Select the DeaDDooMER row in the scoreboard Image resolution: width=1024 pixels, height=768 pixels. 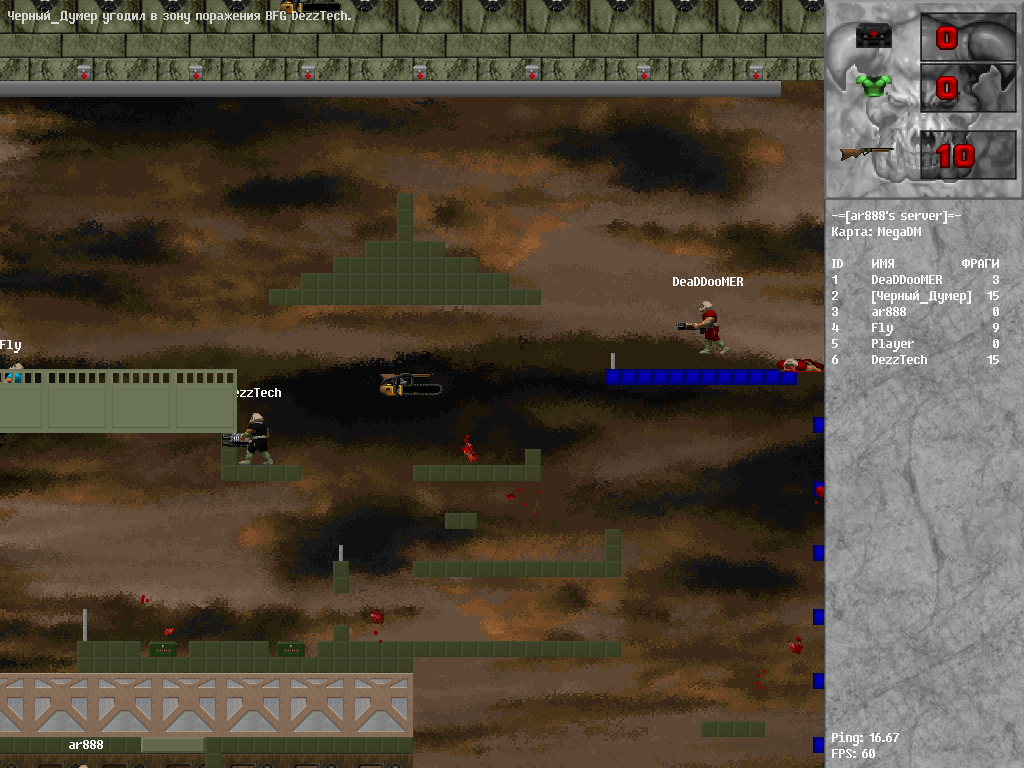click(915, 280)
